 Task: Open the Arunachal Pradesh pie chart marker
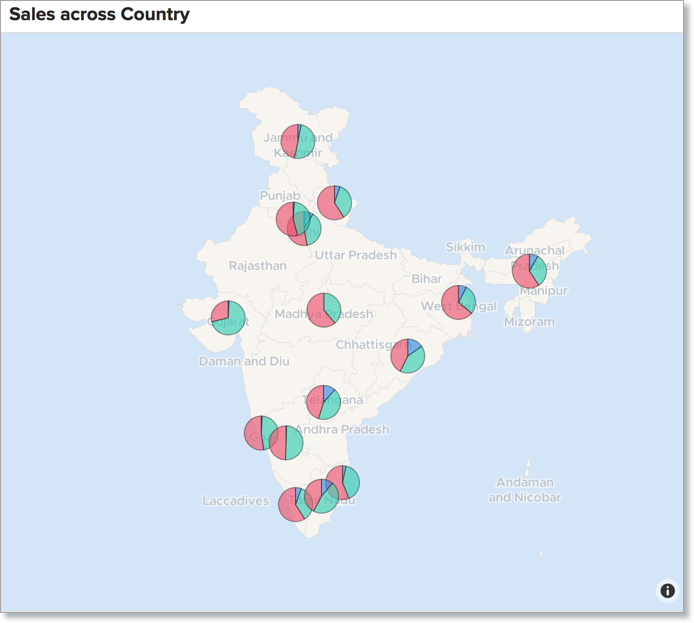coord(529,271)
